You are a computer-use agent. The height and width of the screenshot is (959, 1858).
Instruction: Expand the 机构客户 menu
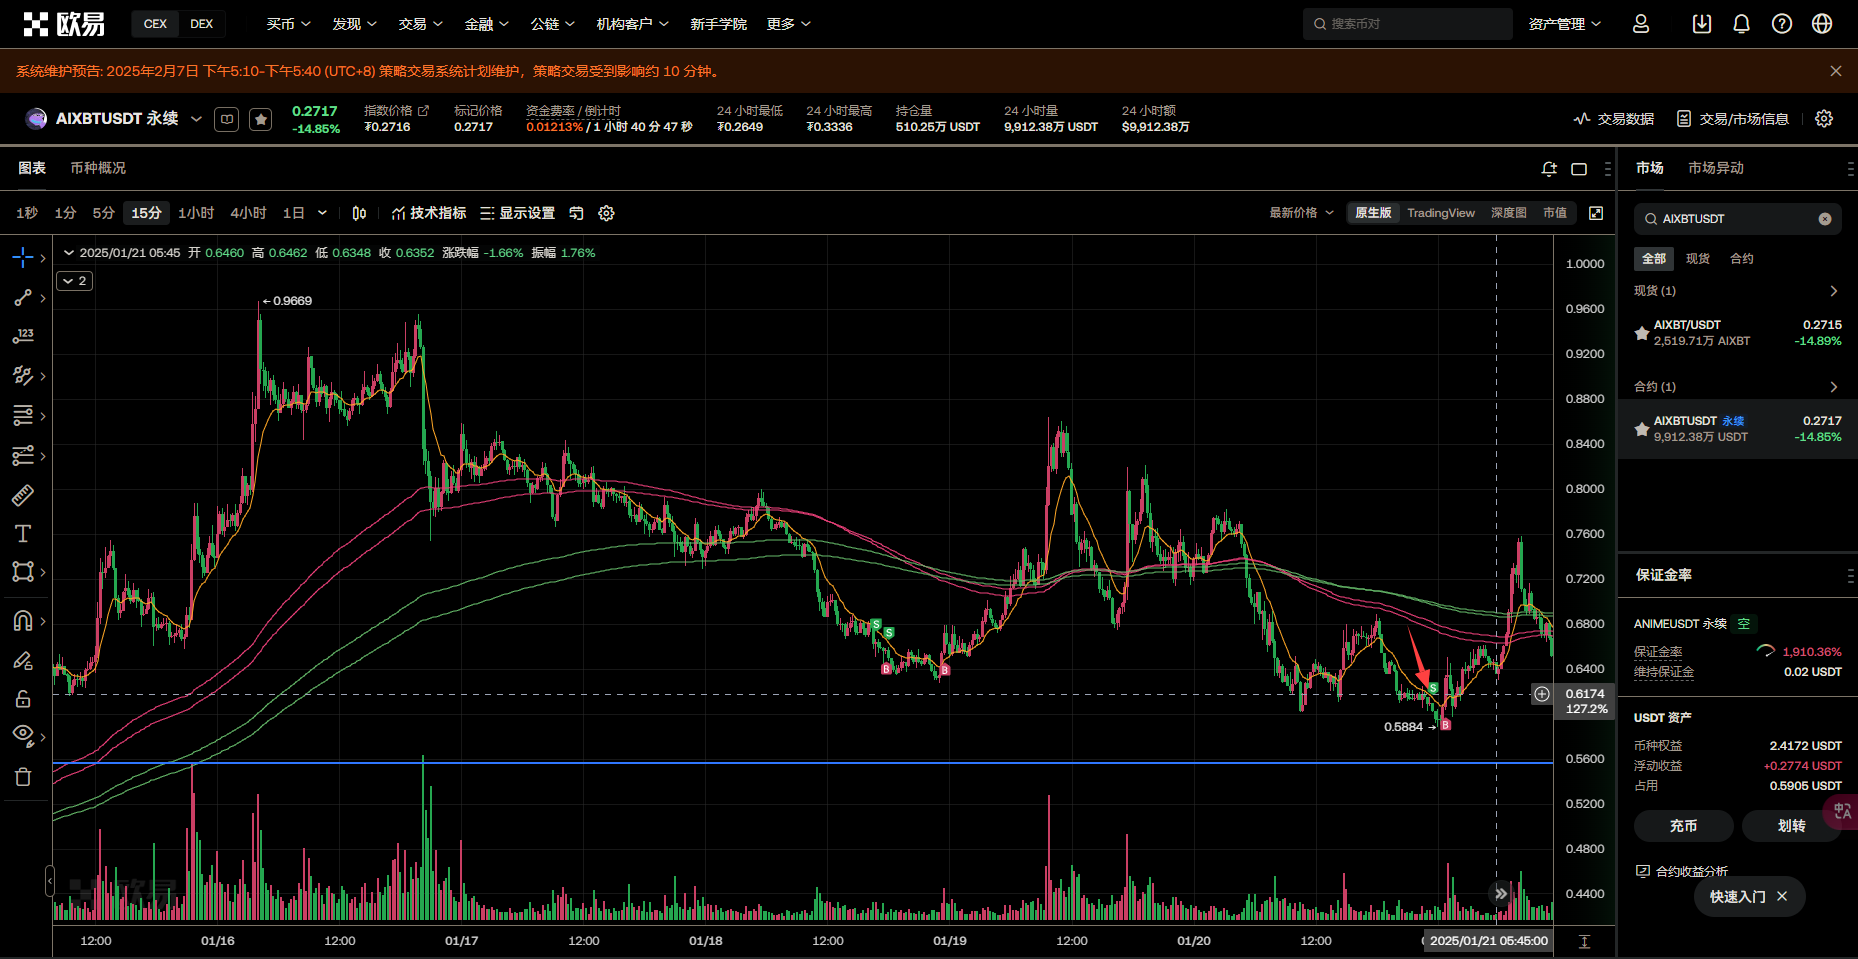pyautogui.click(x=632, y=24)
